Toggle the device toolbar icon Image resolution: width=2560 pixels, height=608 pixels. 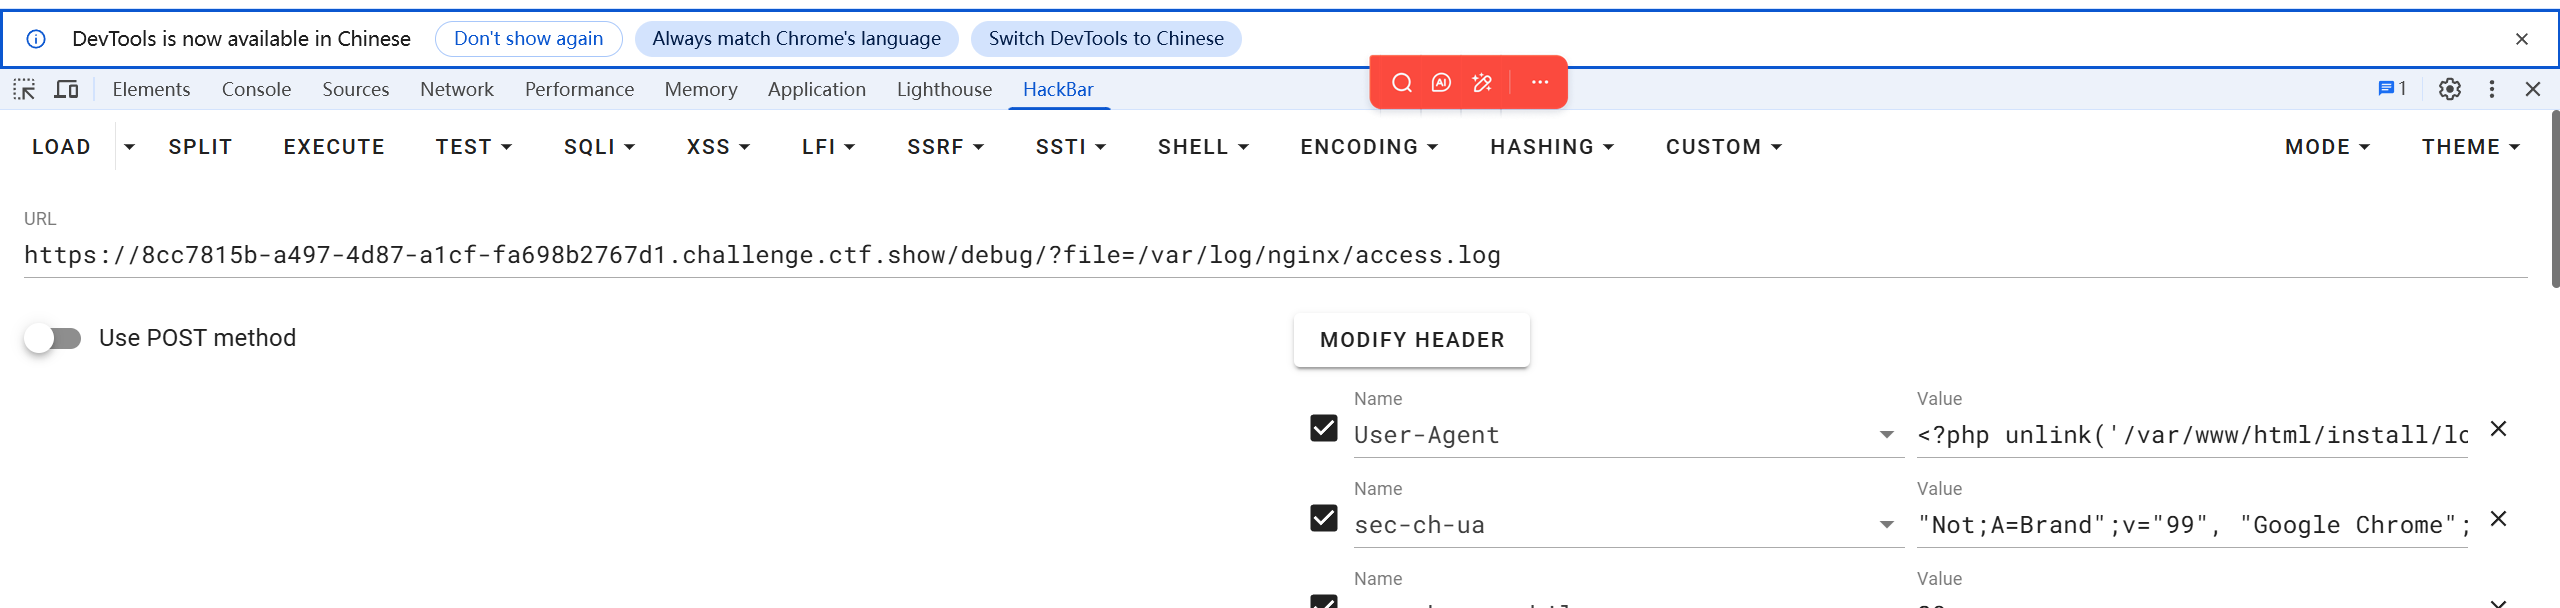tap(66, 90)
